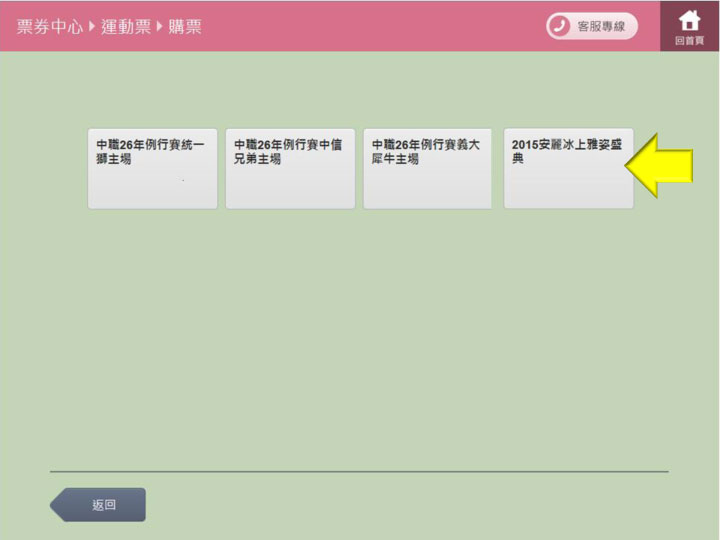The width and height of the screenshot is (720, 540).
Task: Click the home icon to return home
Action: click(689, 20)
